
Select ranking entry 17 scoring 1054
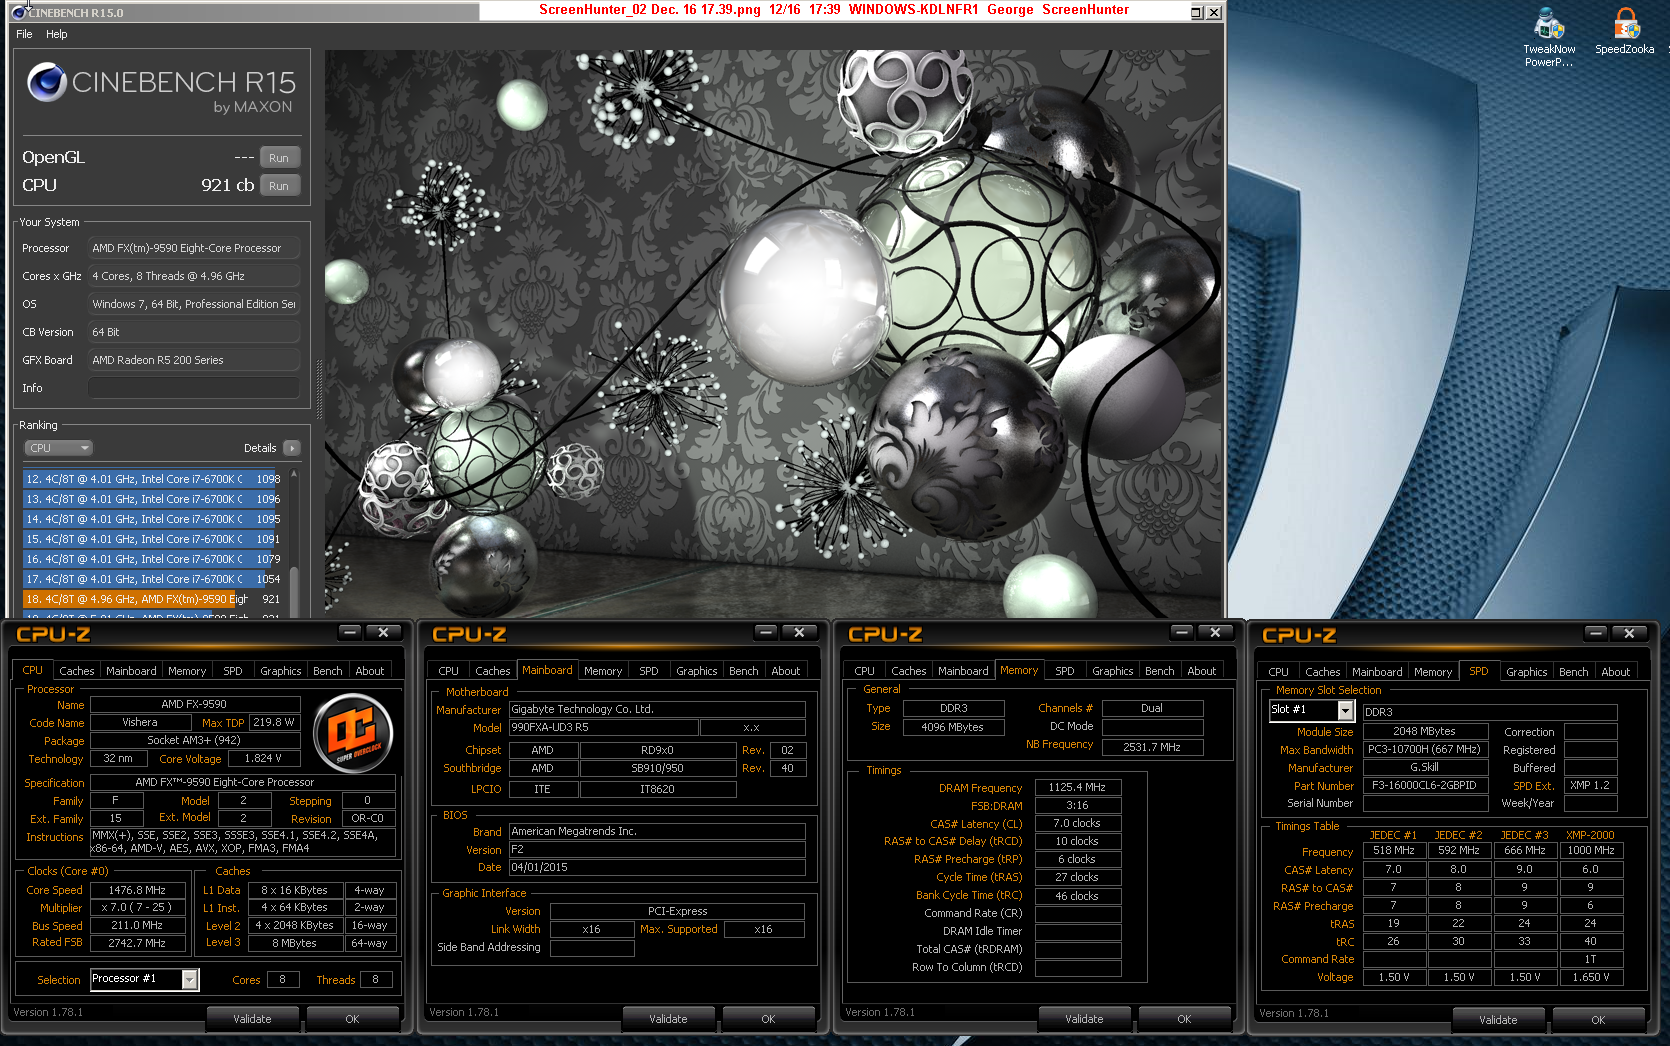(153, 579)
